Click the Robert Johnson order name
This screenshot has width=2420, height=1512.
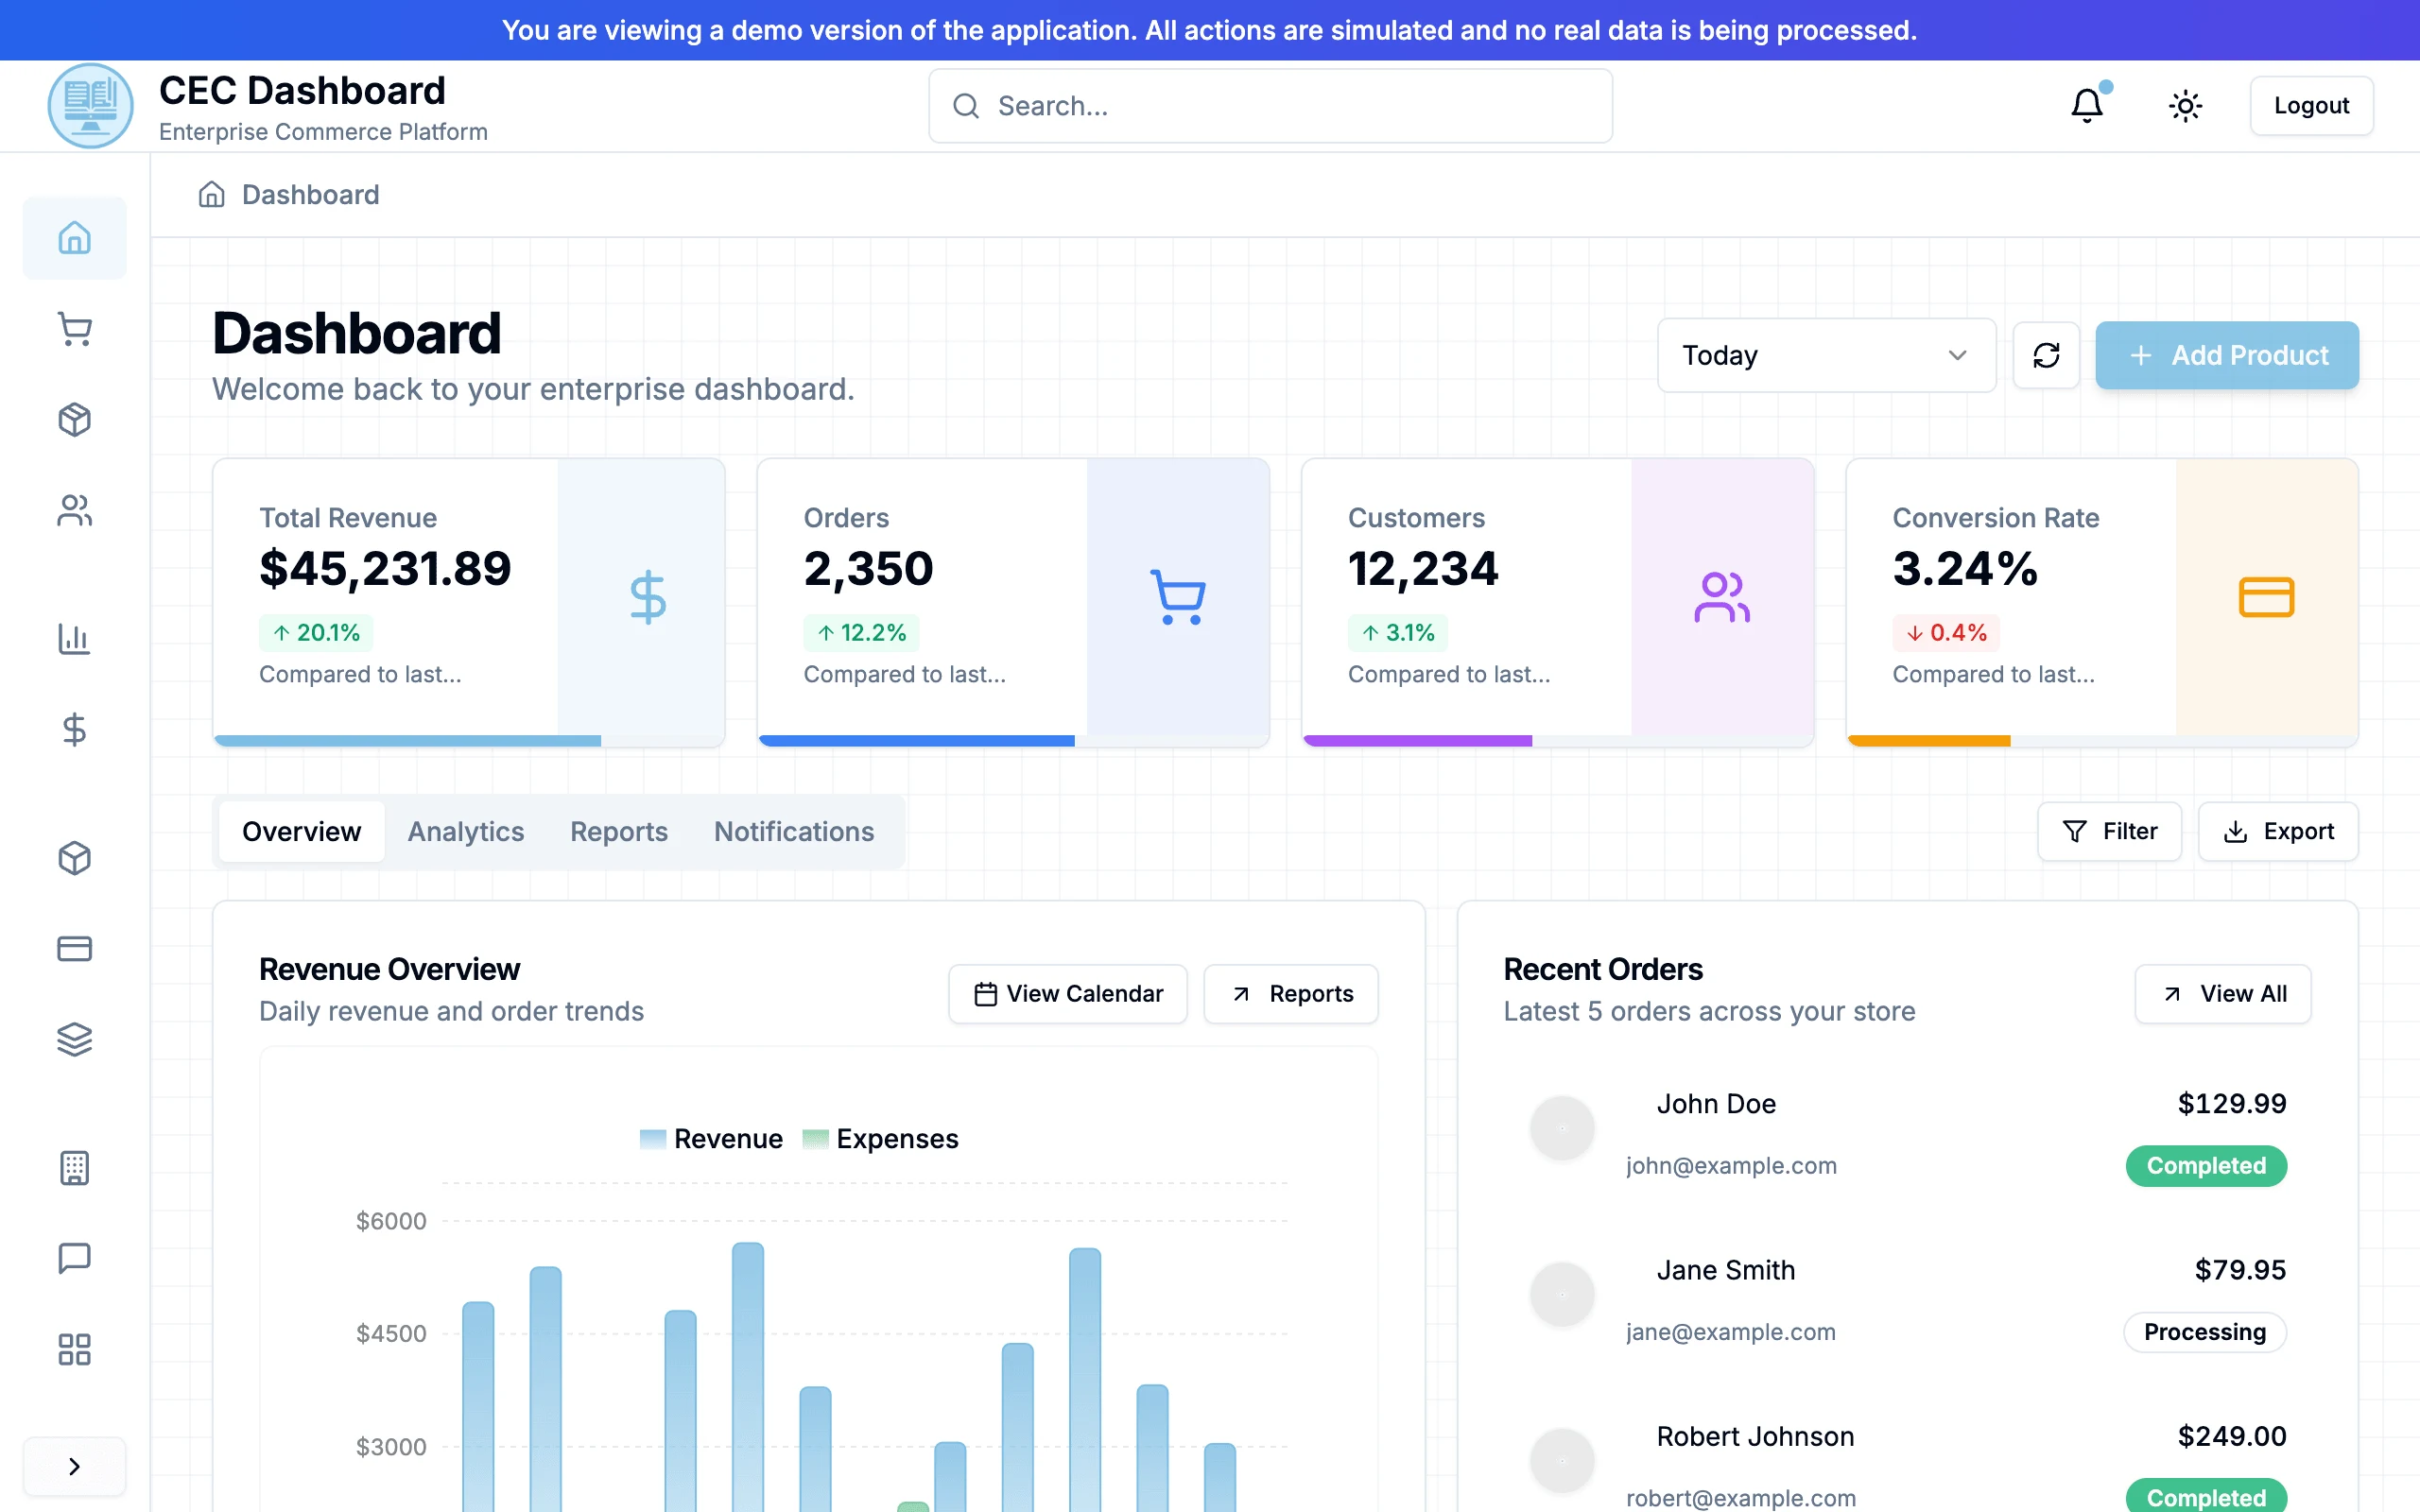(1755, 1436)
